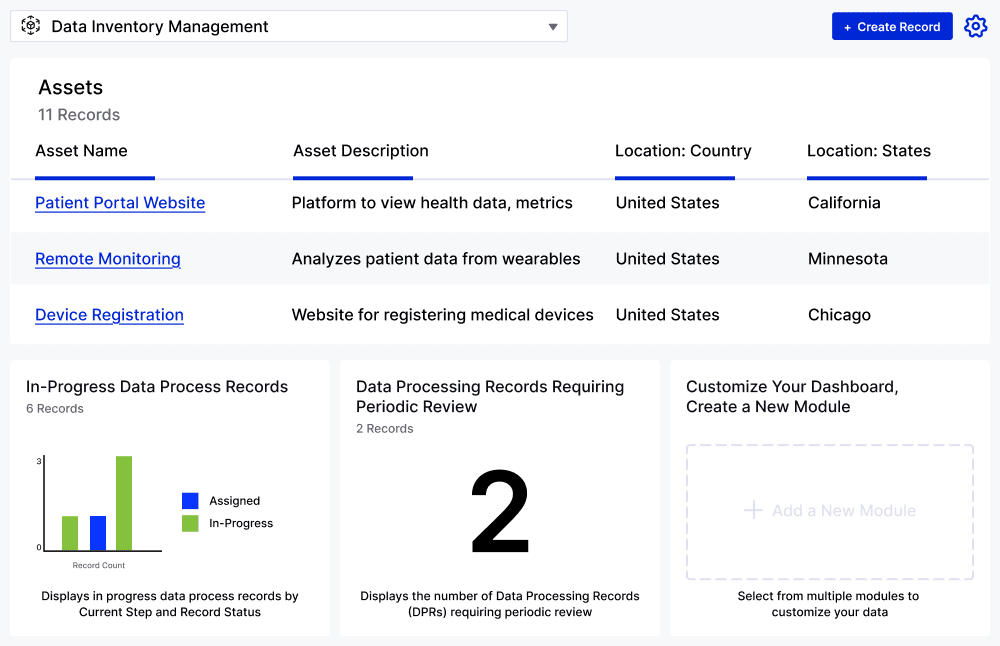Click the plus icon in Add a New Module

(x=751, y=511)
